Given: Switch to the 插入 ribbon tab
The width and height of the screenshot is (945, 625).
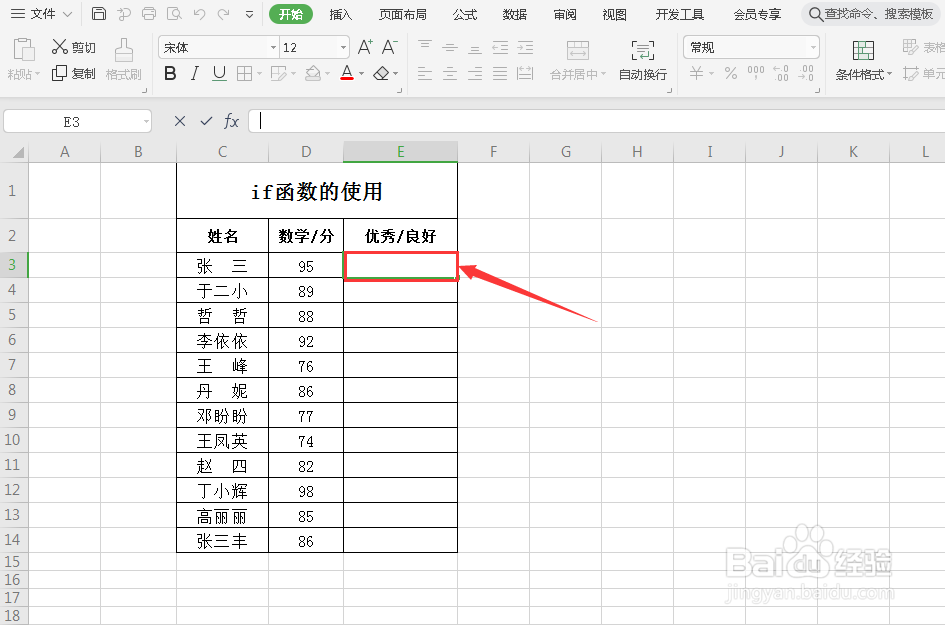Looking at the screenshot, I should pyautogui.click(x=340, y=14).
